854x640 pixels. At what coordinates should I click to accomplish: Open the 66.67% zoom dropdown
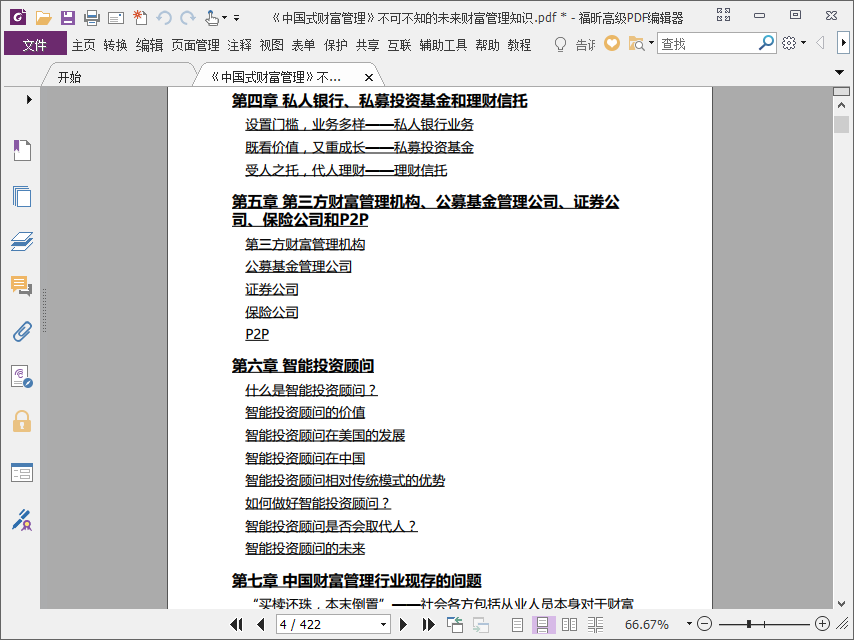click(x=689, y=624)
